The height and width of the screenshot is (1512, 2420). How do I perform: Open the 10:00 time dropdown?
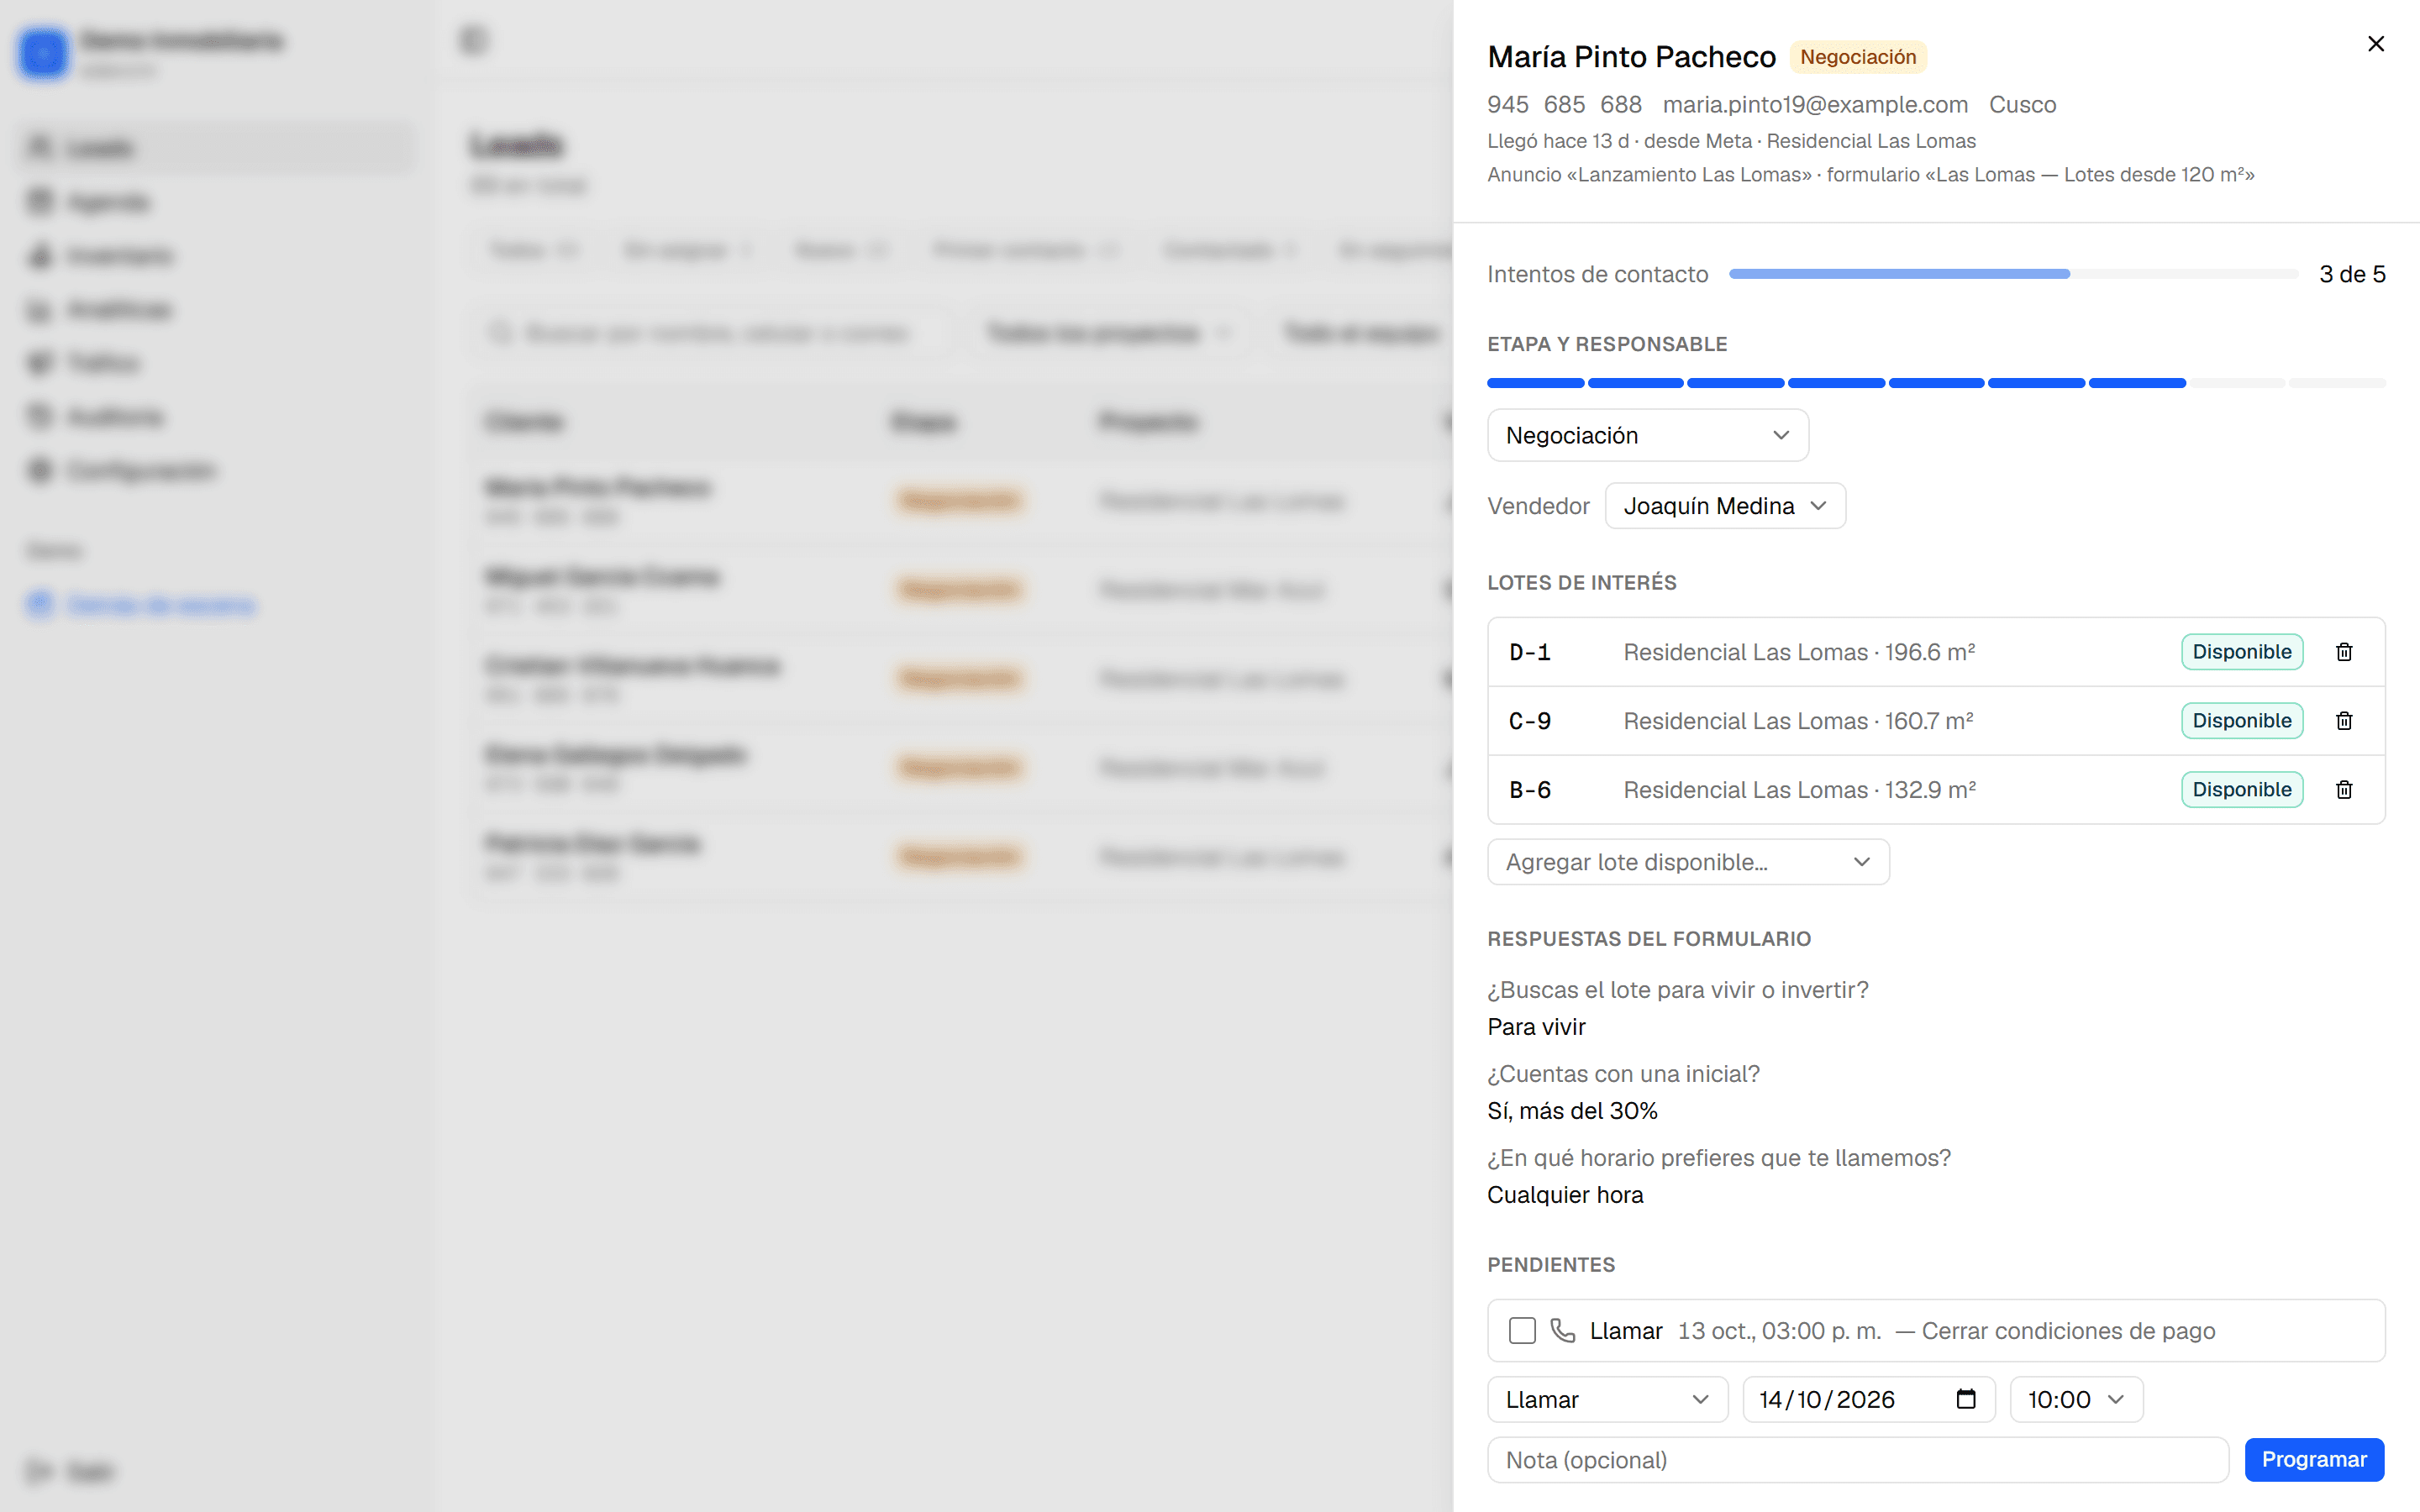(x=2076, y=1399)
